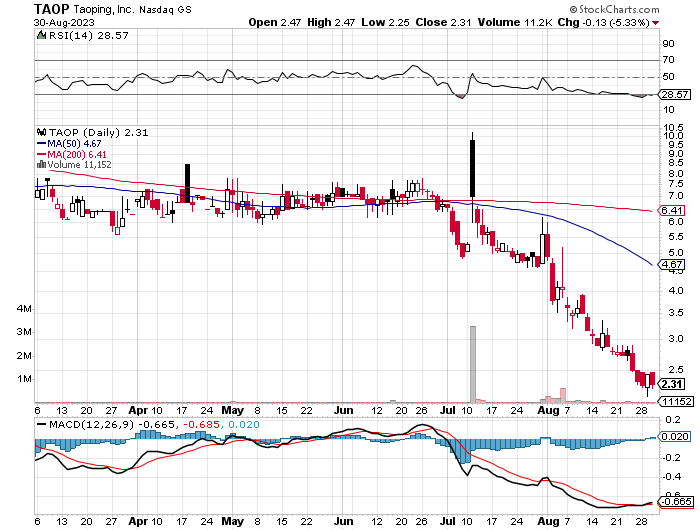Click the 11152 volume axis tag
700x530 pixels.
tap(676, 401)
